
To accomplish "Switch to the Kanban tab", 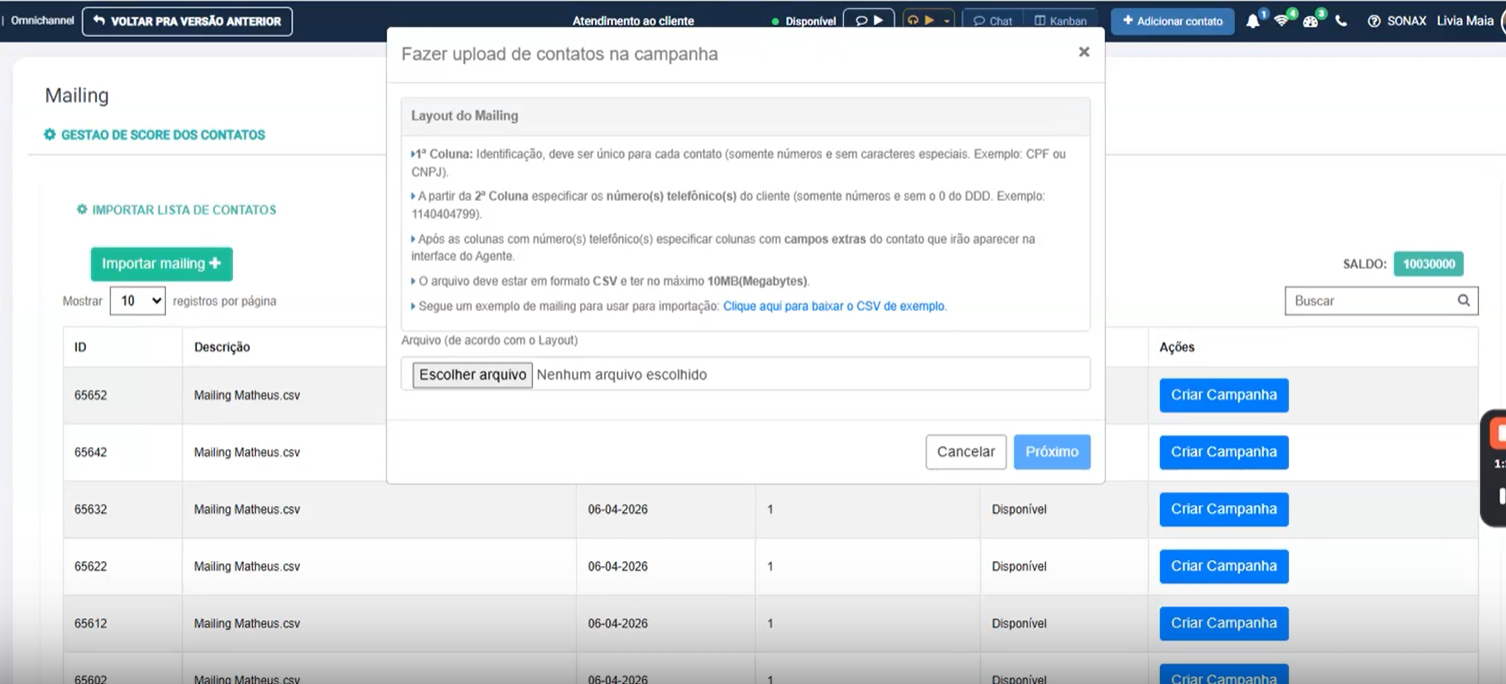I will tap(1061, 21).
